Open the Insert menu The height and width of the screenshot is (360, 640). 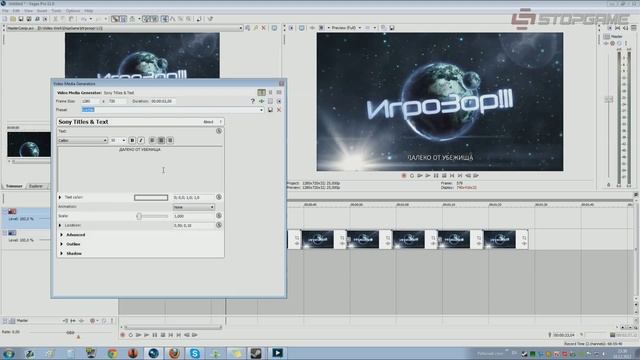click(42, 11)
